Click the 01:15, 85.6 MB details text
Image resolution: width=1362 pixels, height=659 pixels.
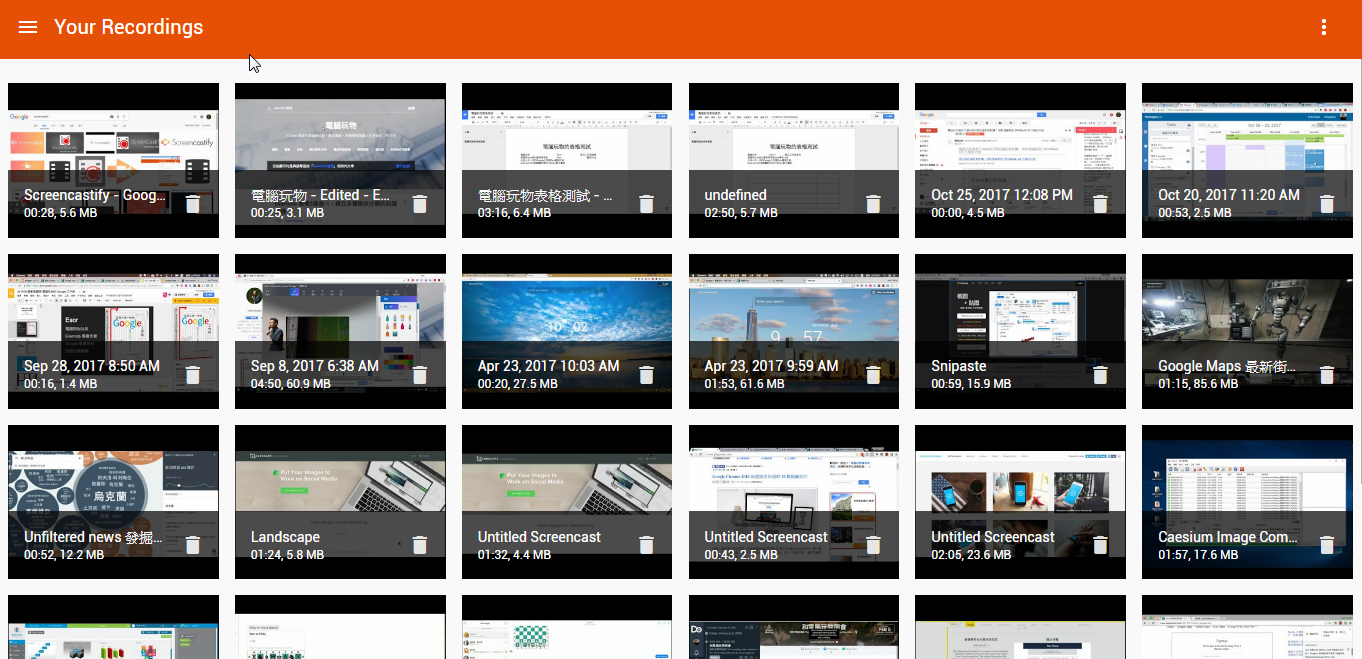(1198, 384)
